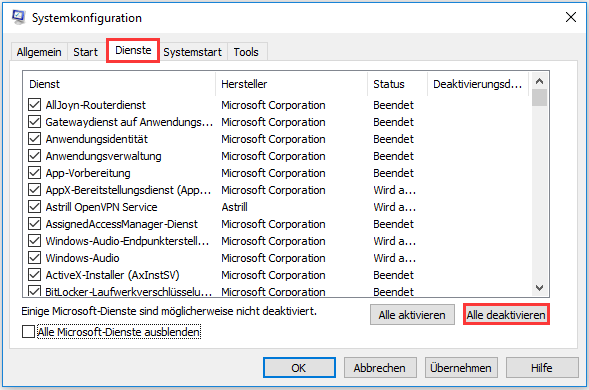
Task: Sort by the Dienst column header
Action: coord(119,84)
